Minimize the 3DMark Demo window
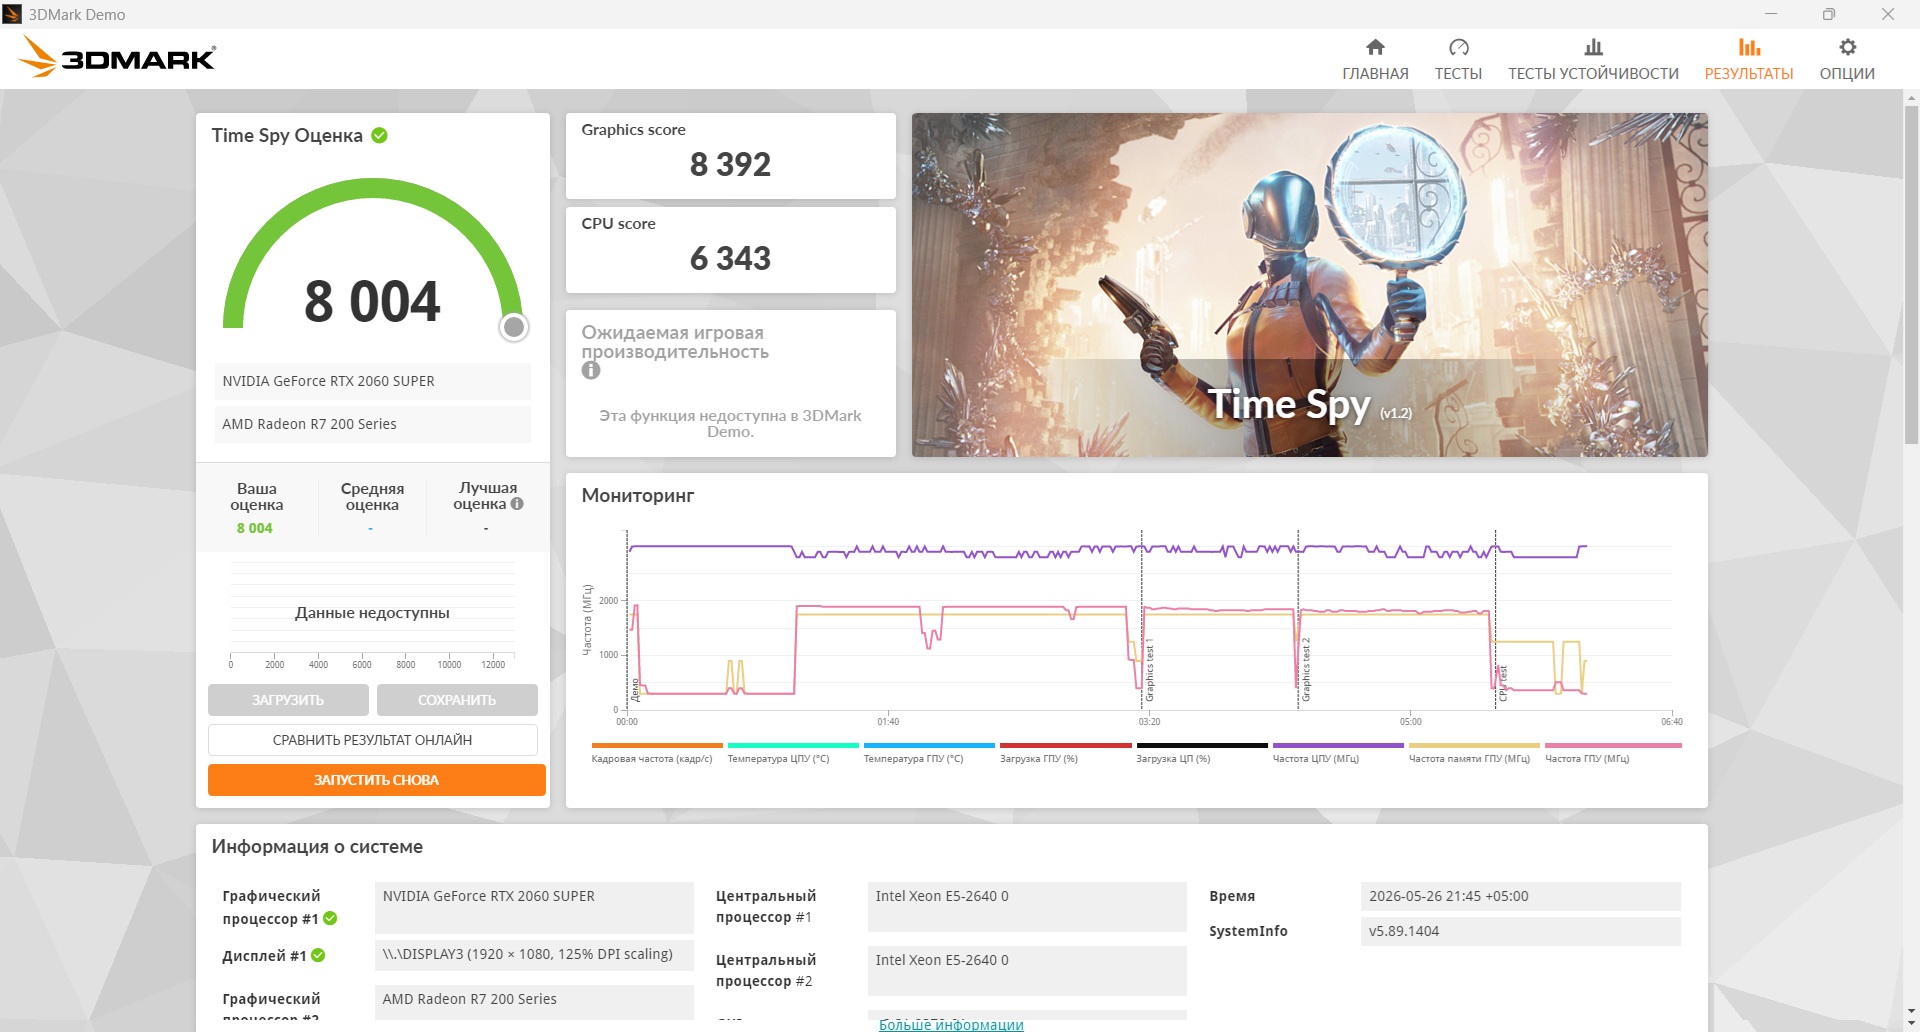Image resolution: width=1920 pixels, height=1032 pixels. tap(1771, 14)
